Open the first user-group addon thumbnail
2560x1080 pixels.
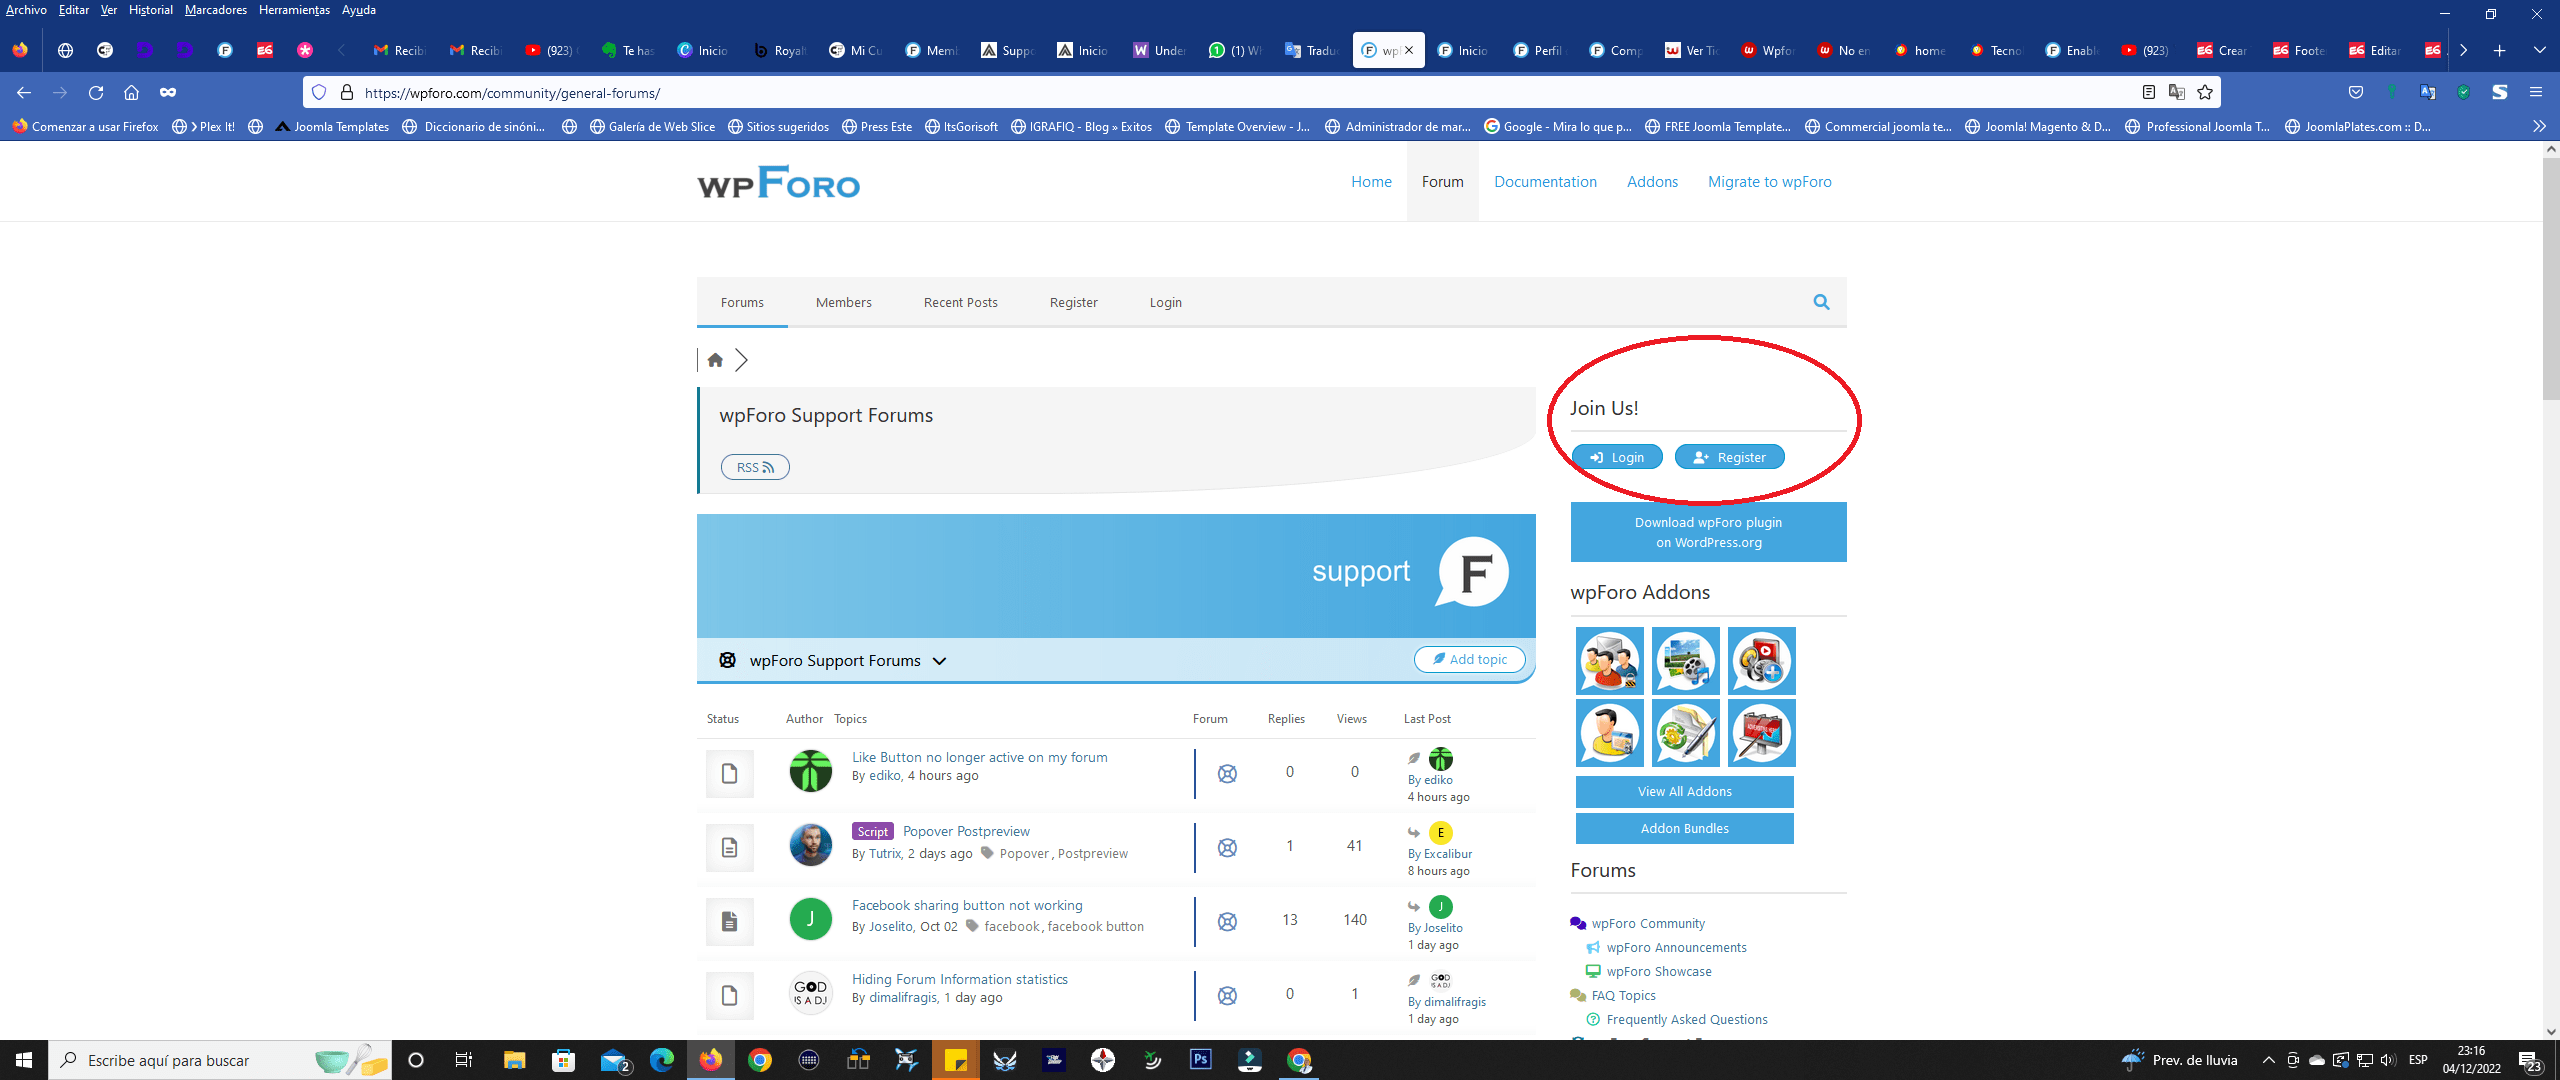point(1609,661)
